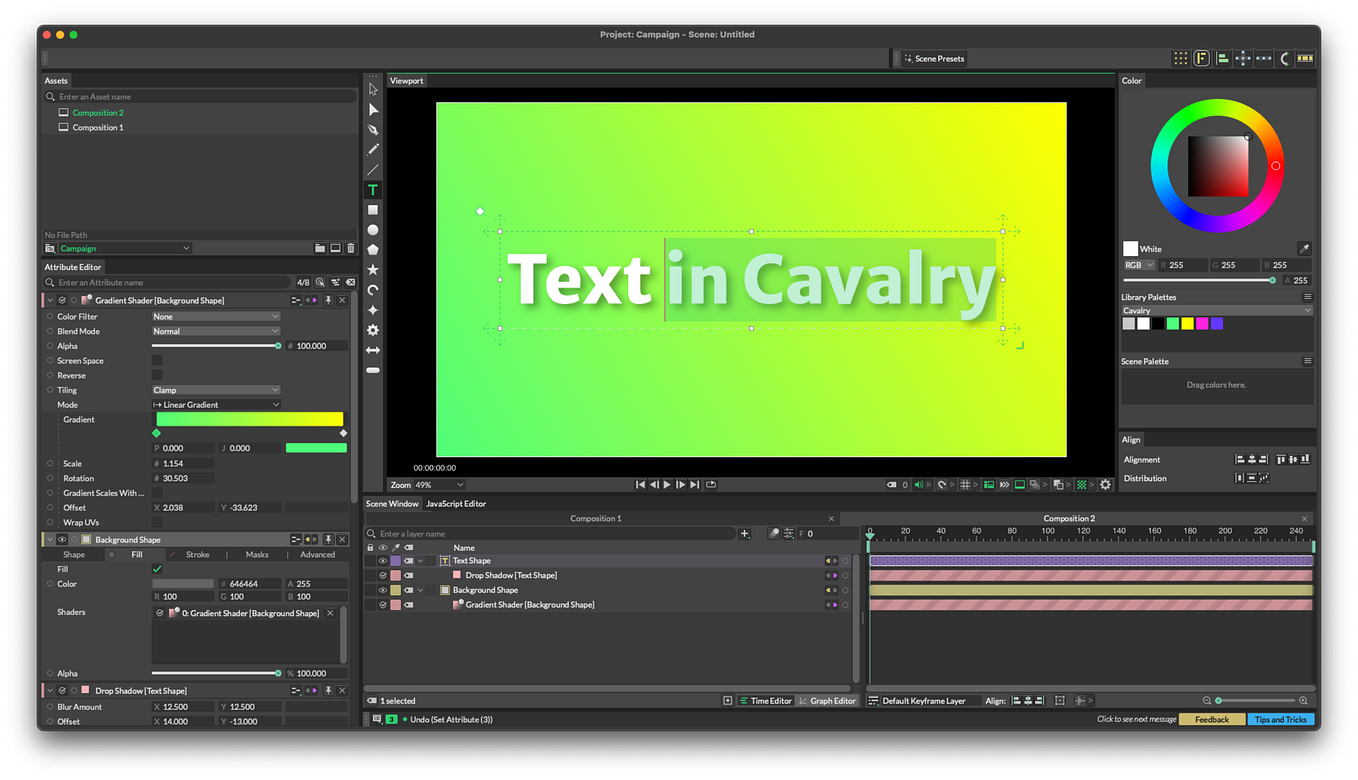Screen dimensions: 1358x780
Task: Click the snapping grid icon below the viewport
Action: (966, 484)
